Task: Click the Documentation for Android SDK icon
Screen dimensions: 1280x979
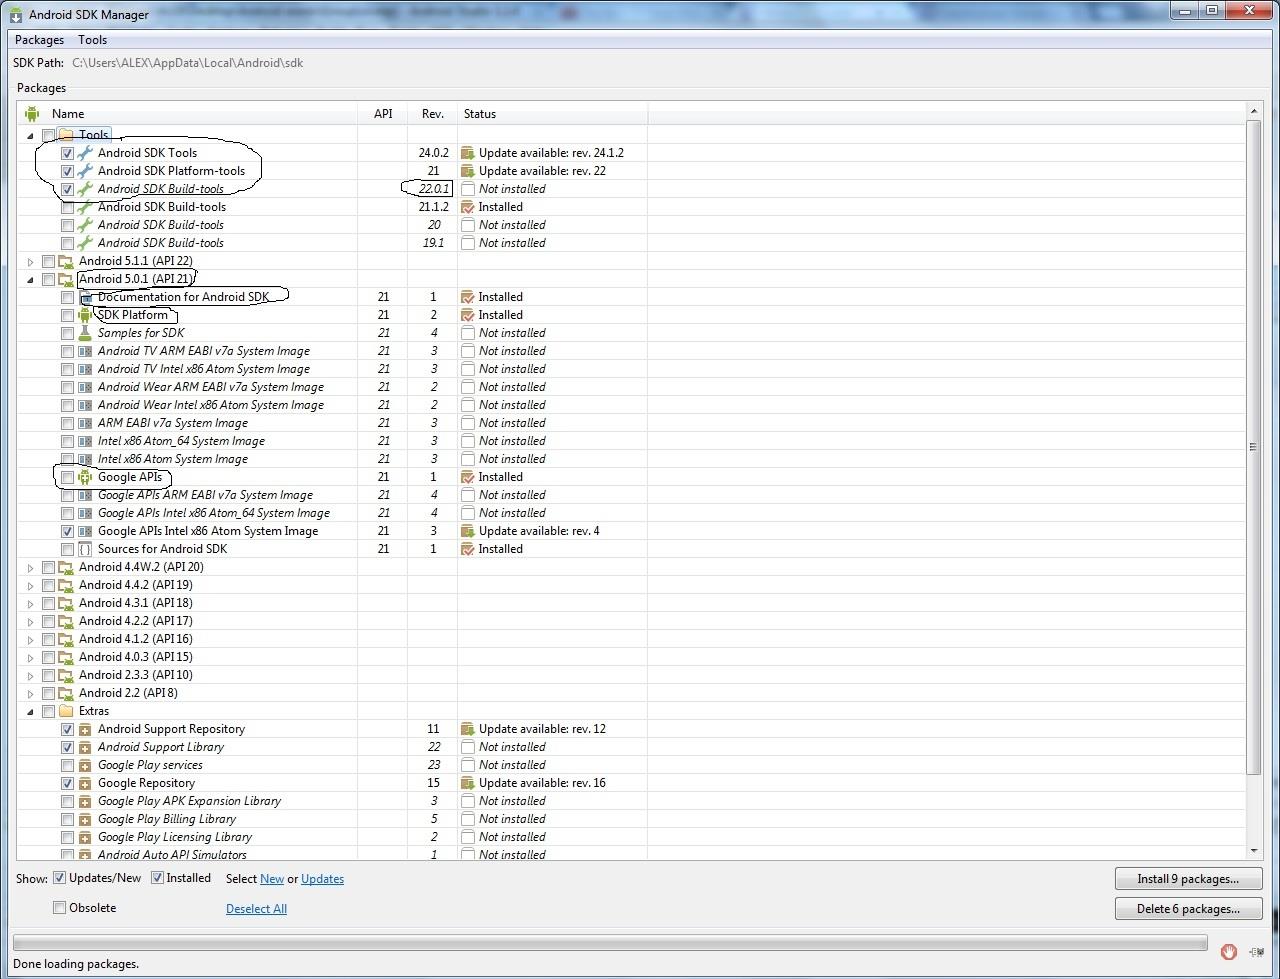Action: [85, 297]
